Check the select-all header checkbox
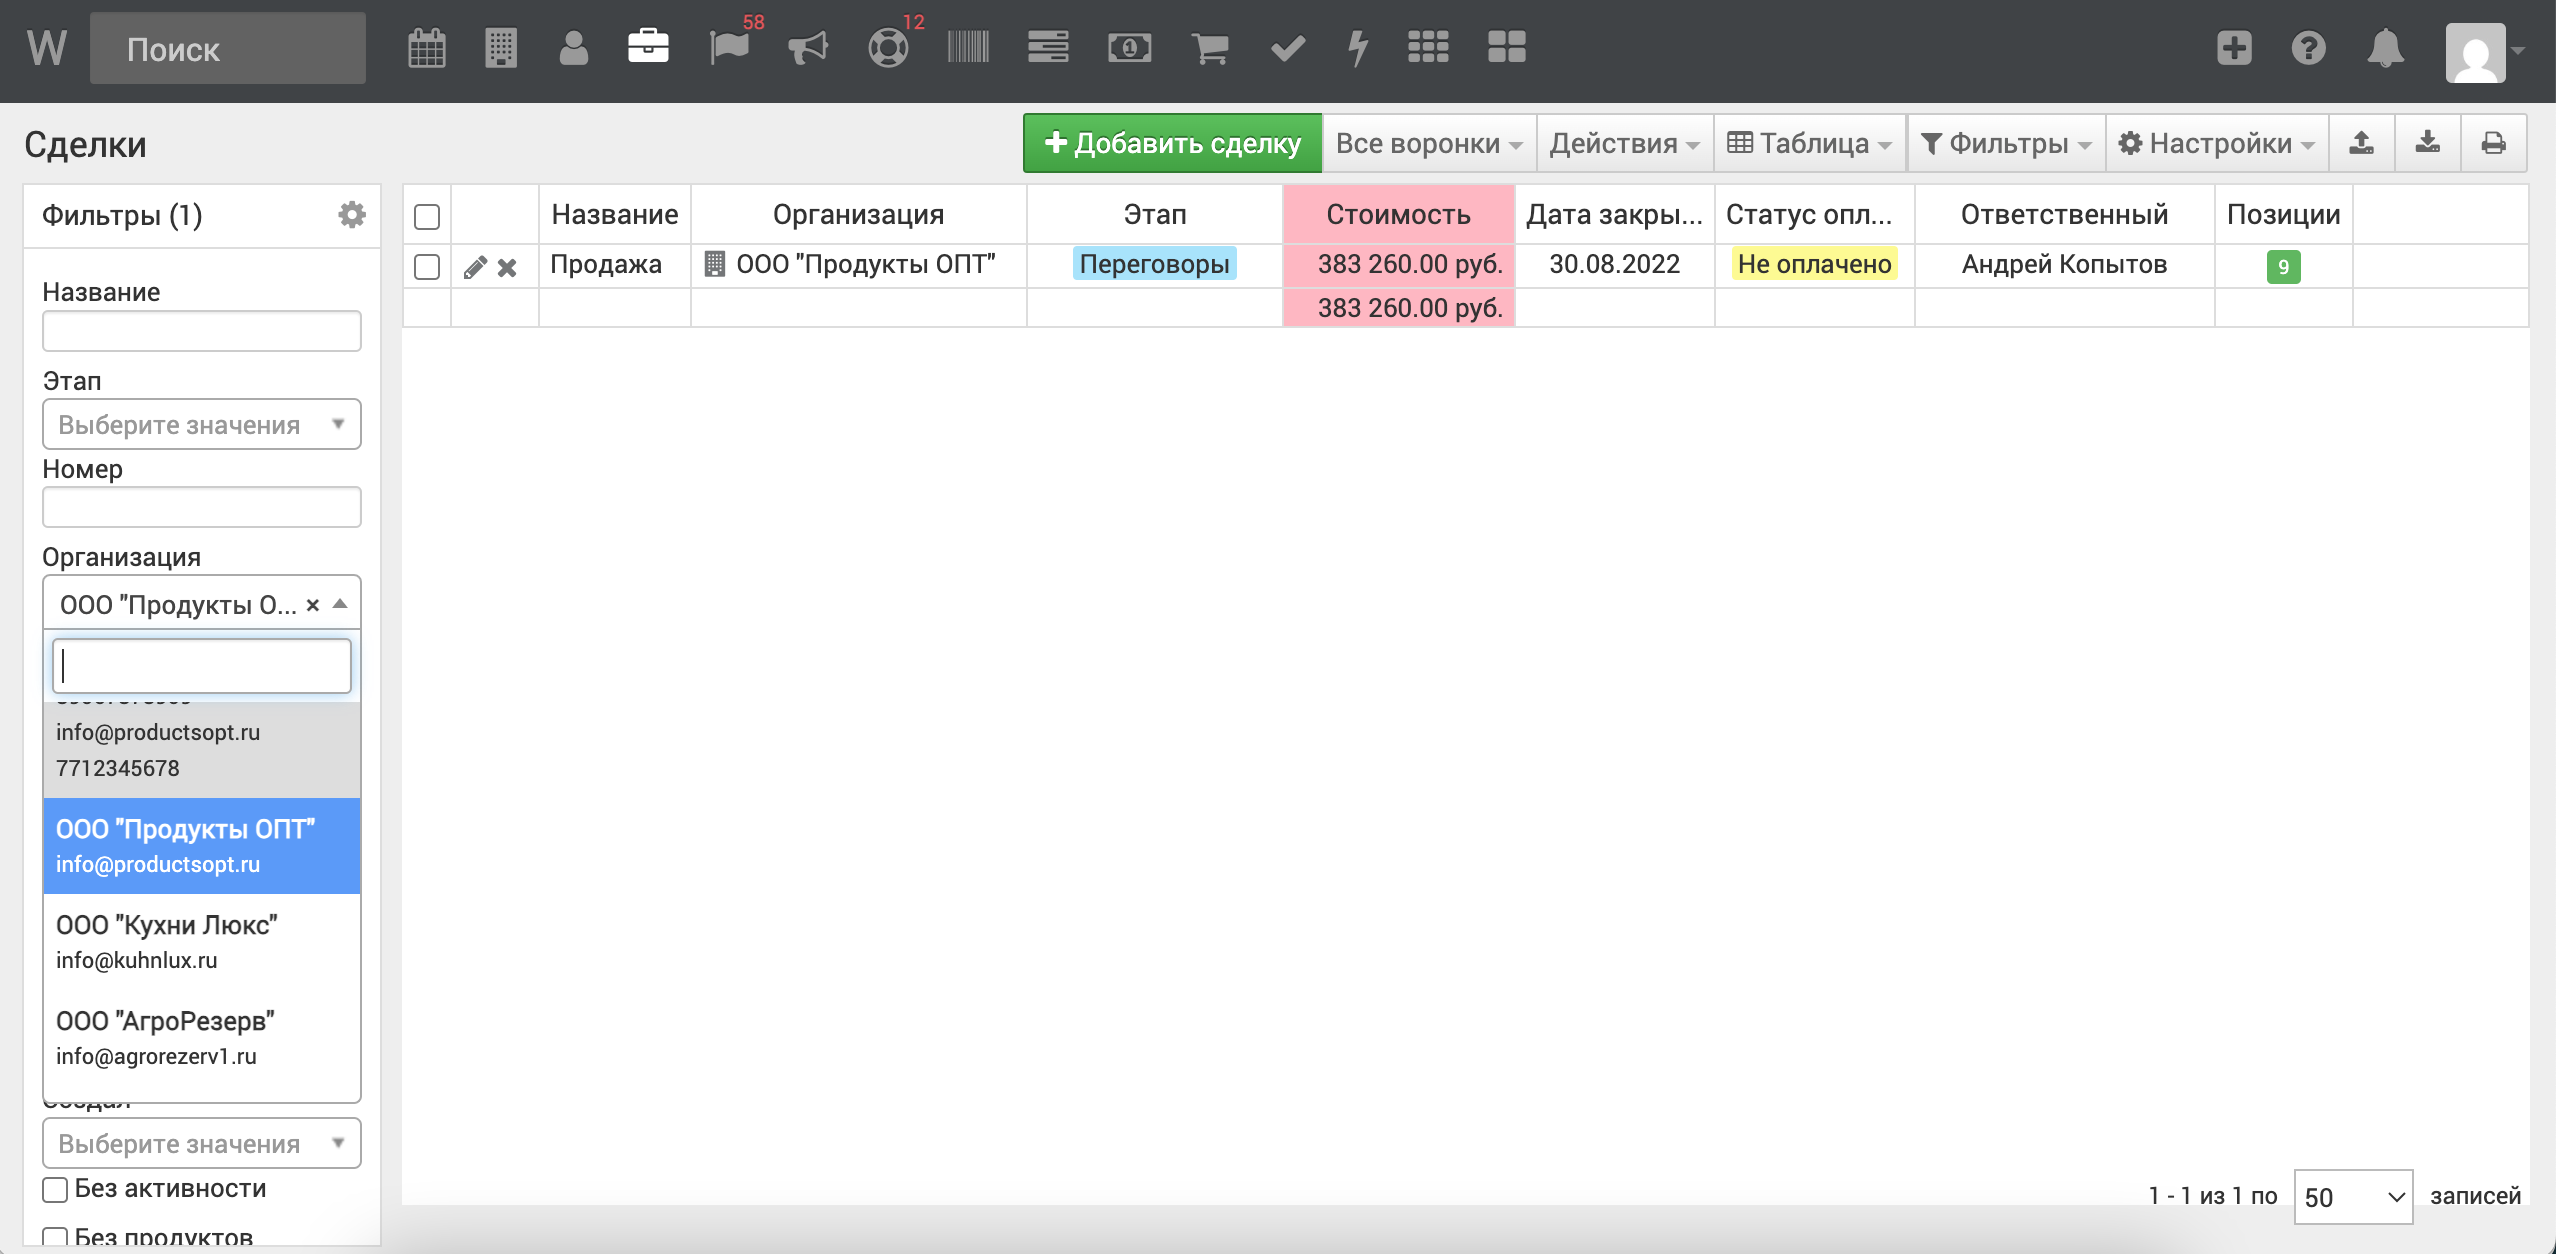The image size is (2556, 1254). [x=427, y=217]
